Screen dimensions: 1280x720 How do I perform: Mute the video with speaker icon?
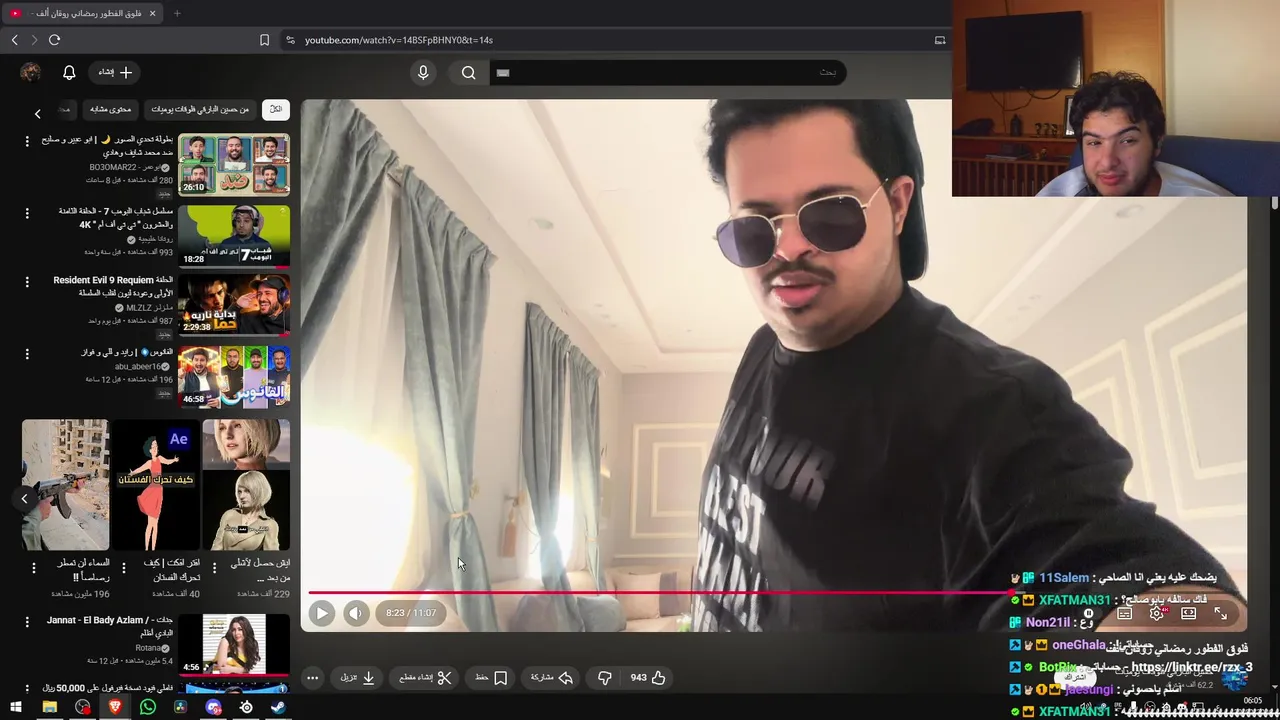click(356, 613)
